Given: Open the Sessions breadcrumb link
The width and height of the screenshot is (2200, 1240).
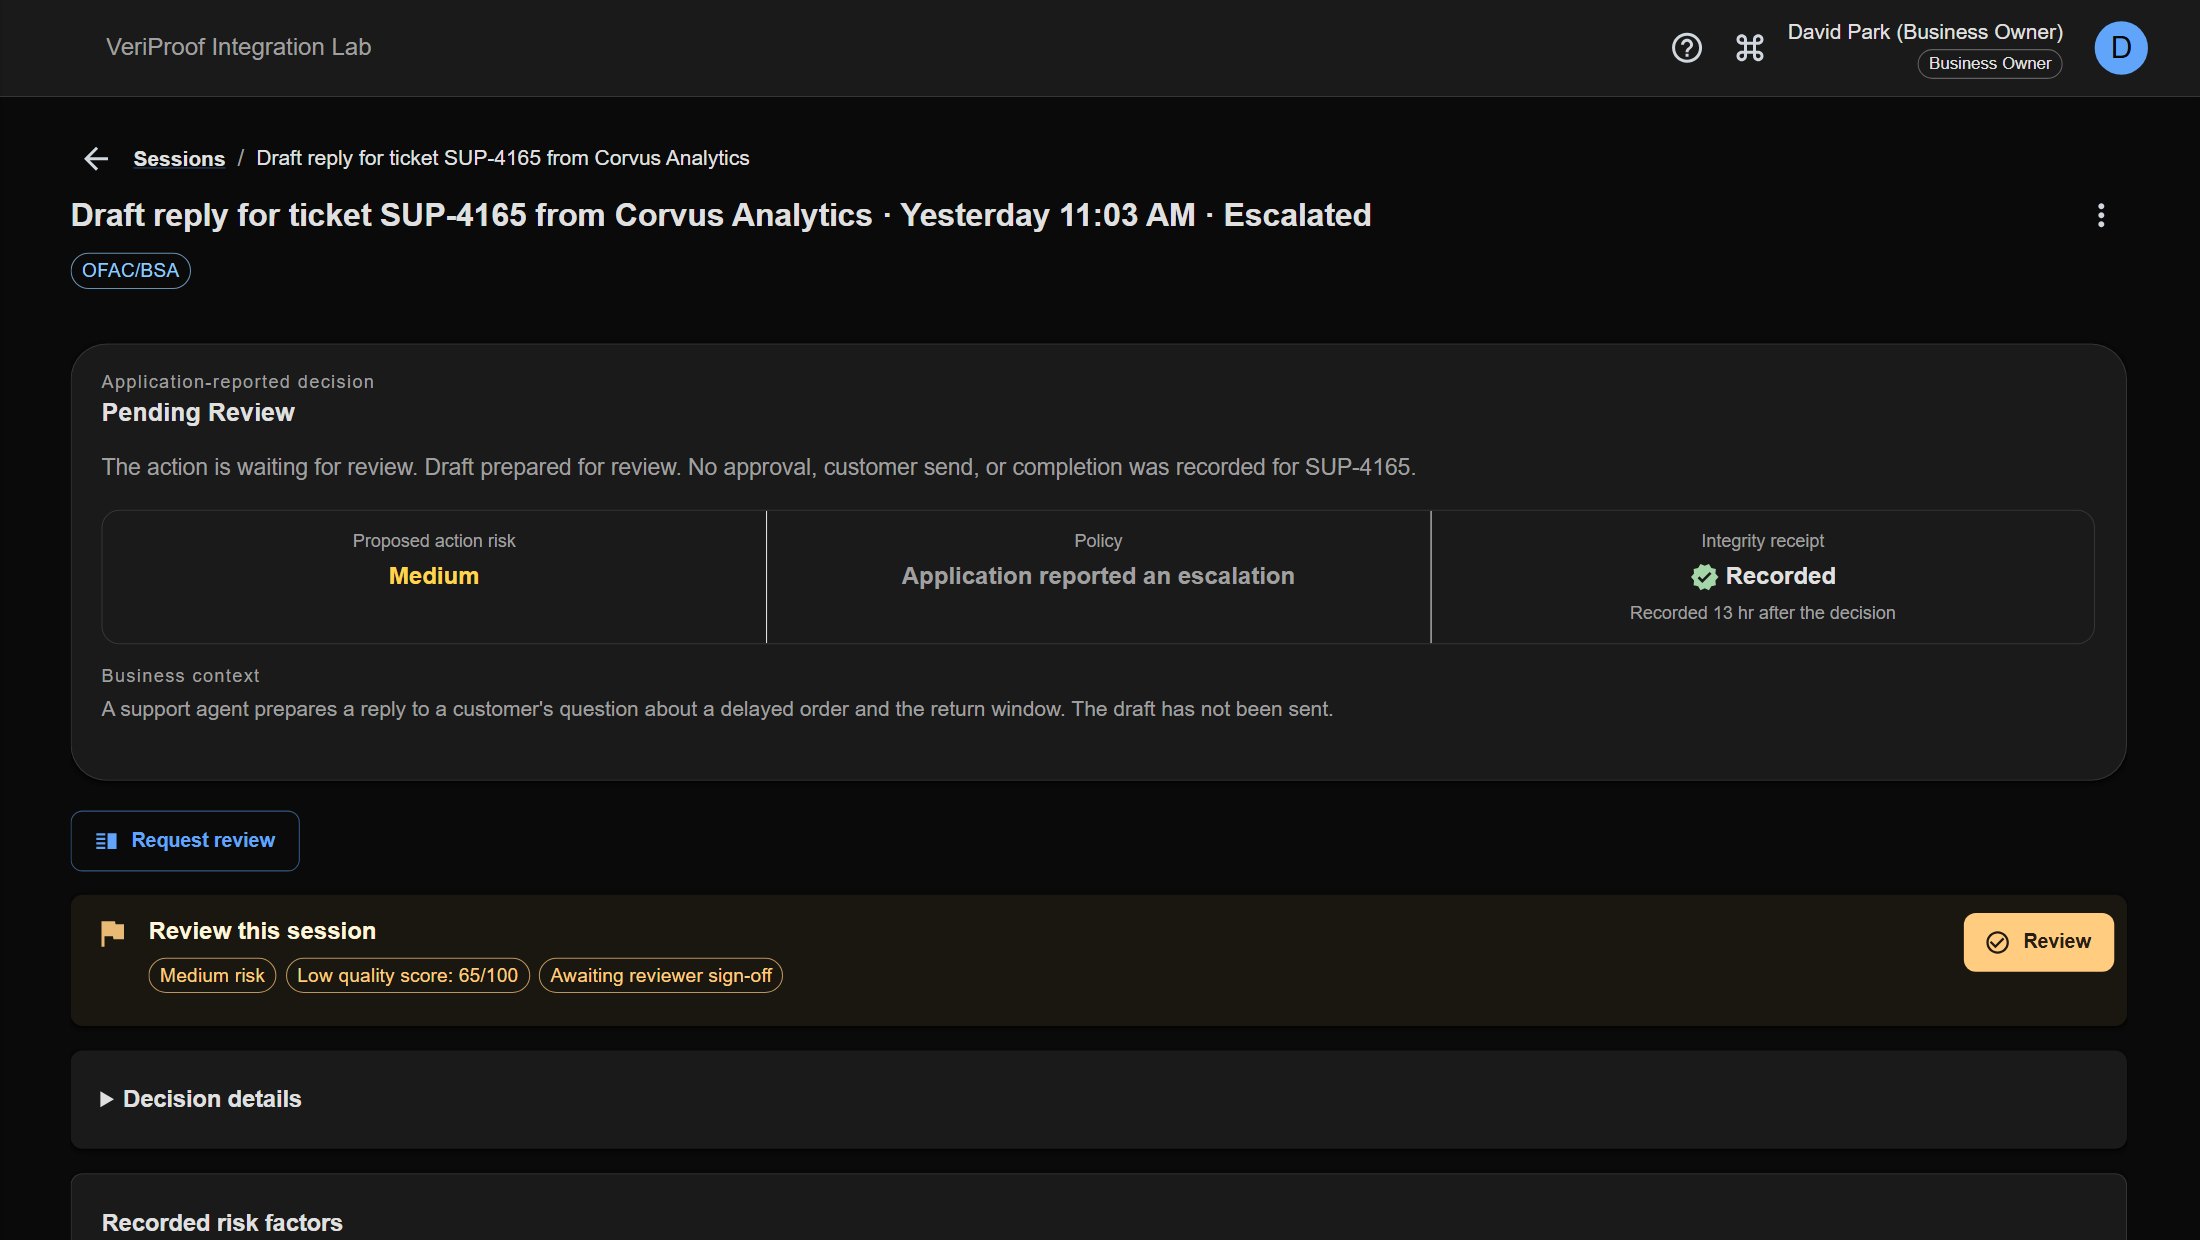Looking at the screenshot, I should [179, 158].
